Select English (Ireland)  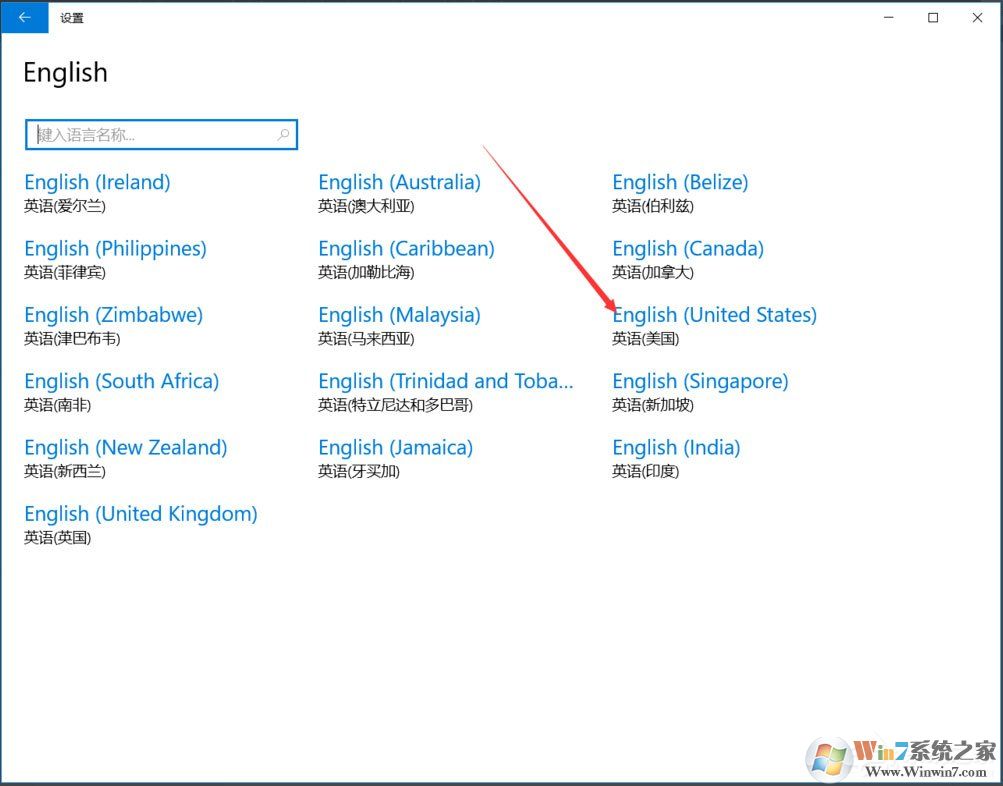[97, 182]
